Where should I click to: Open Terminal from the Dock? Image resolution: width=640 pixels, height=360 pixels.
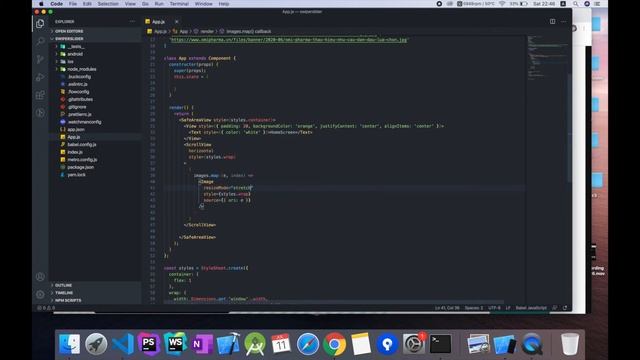pos(440,344)
